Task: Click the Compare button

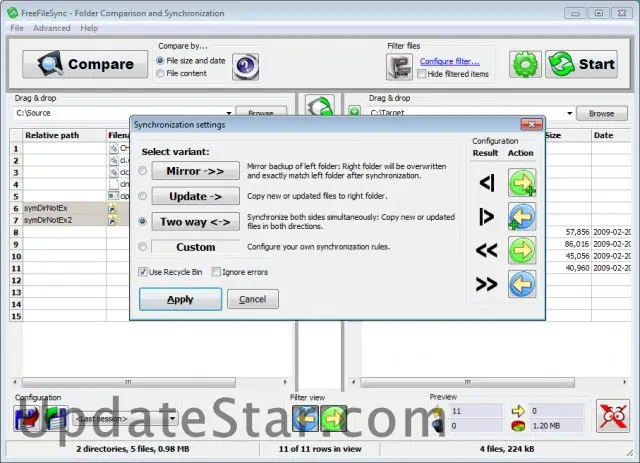Action: click(85, 64)
